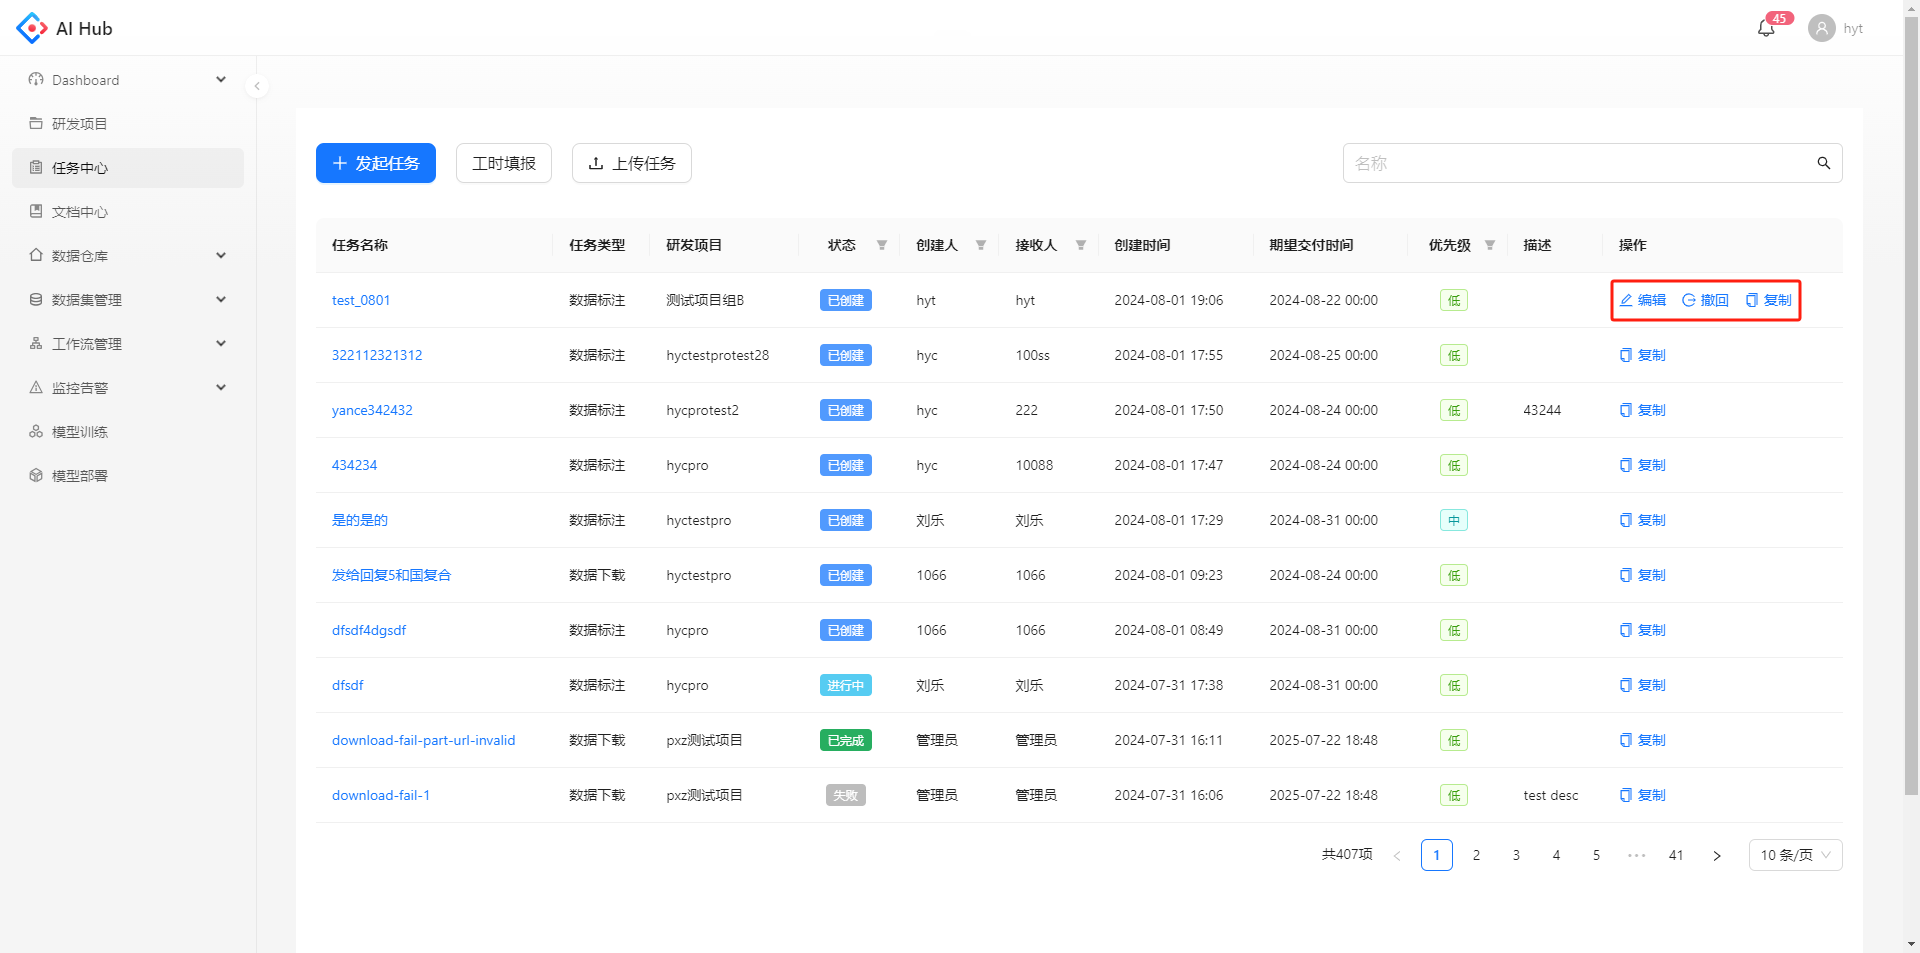Copy the 发给回复5和国复合 task
Viewport: 1920px width, 953px height.
(1643, 575)
